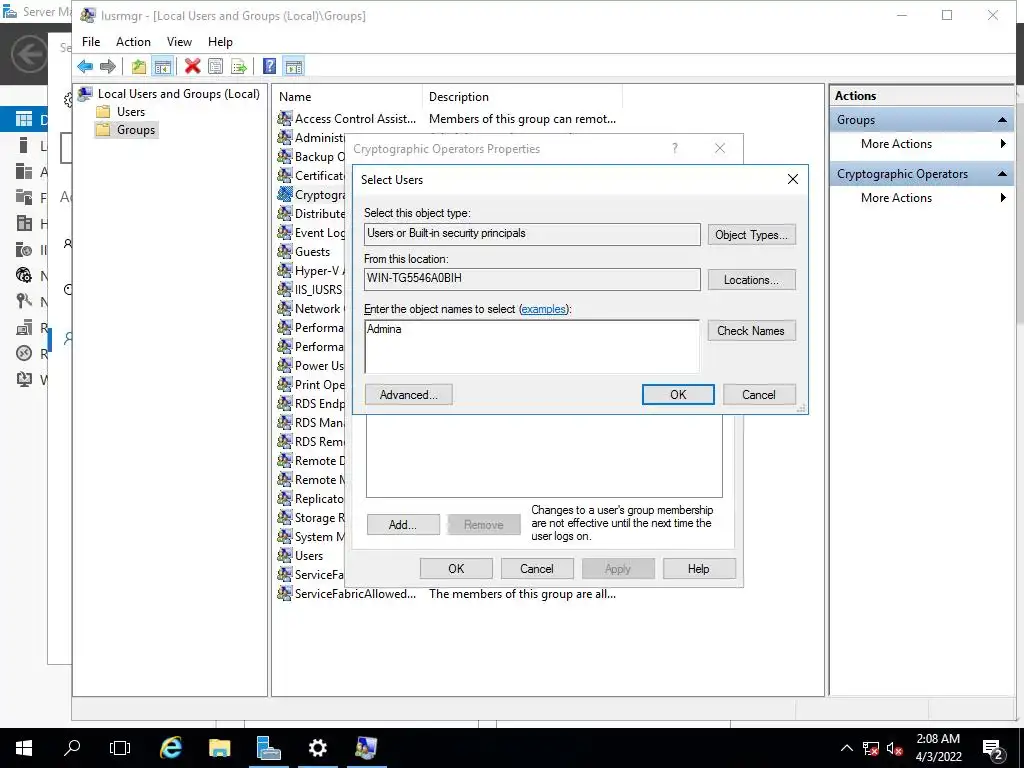Select the IIS_IUSRS group icon
Image resolution: width=1024 pixels, height=768 pixels.
point(284,289)
